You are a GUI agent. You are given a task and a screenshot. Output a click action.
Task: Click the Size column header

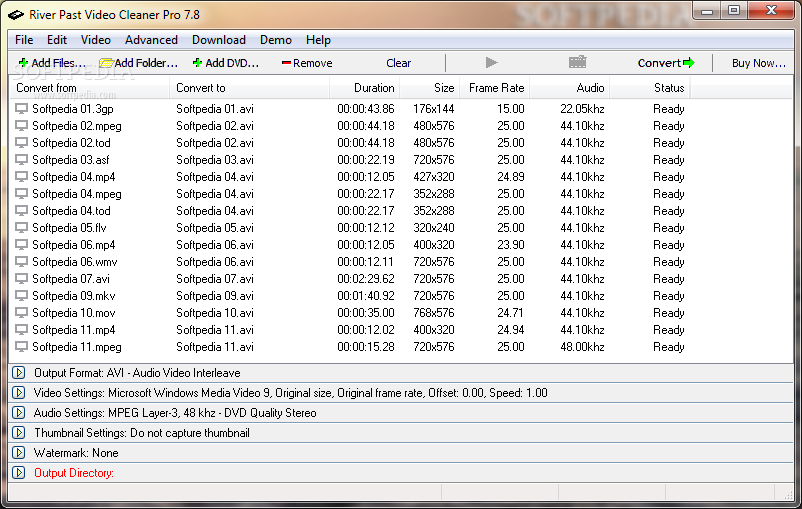point(430,87)
